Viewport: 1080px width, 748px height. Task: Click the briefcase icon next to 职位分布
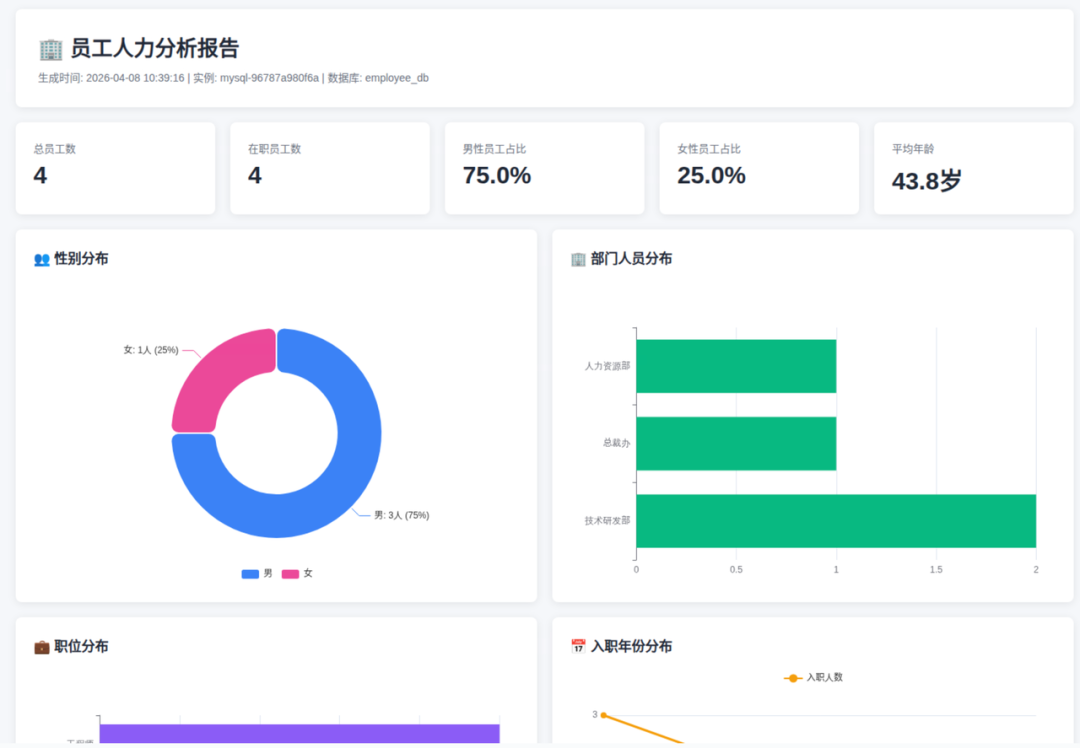click(x=42, y=647)
